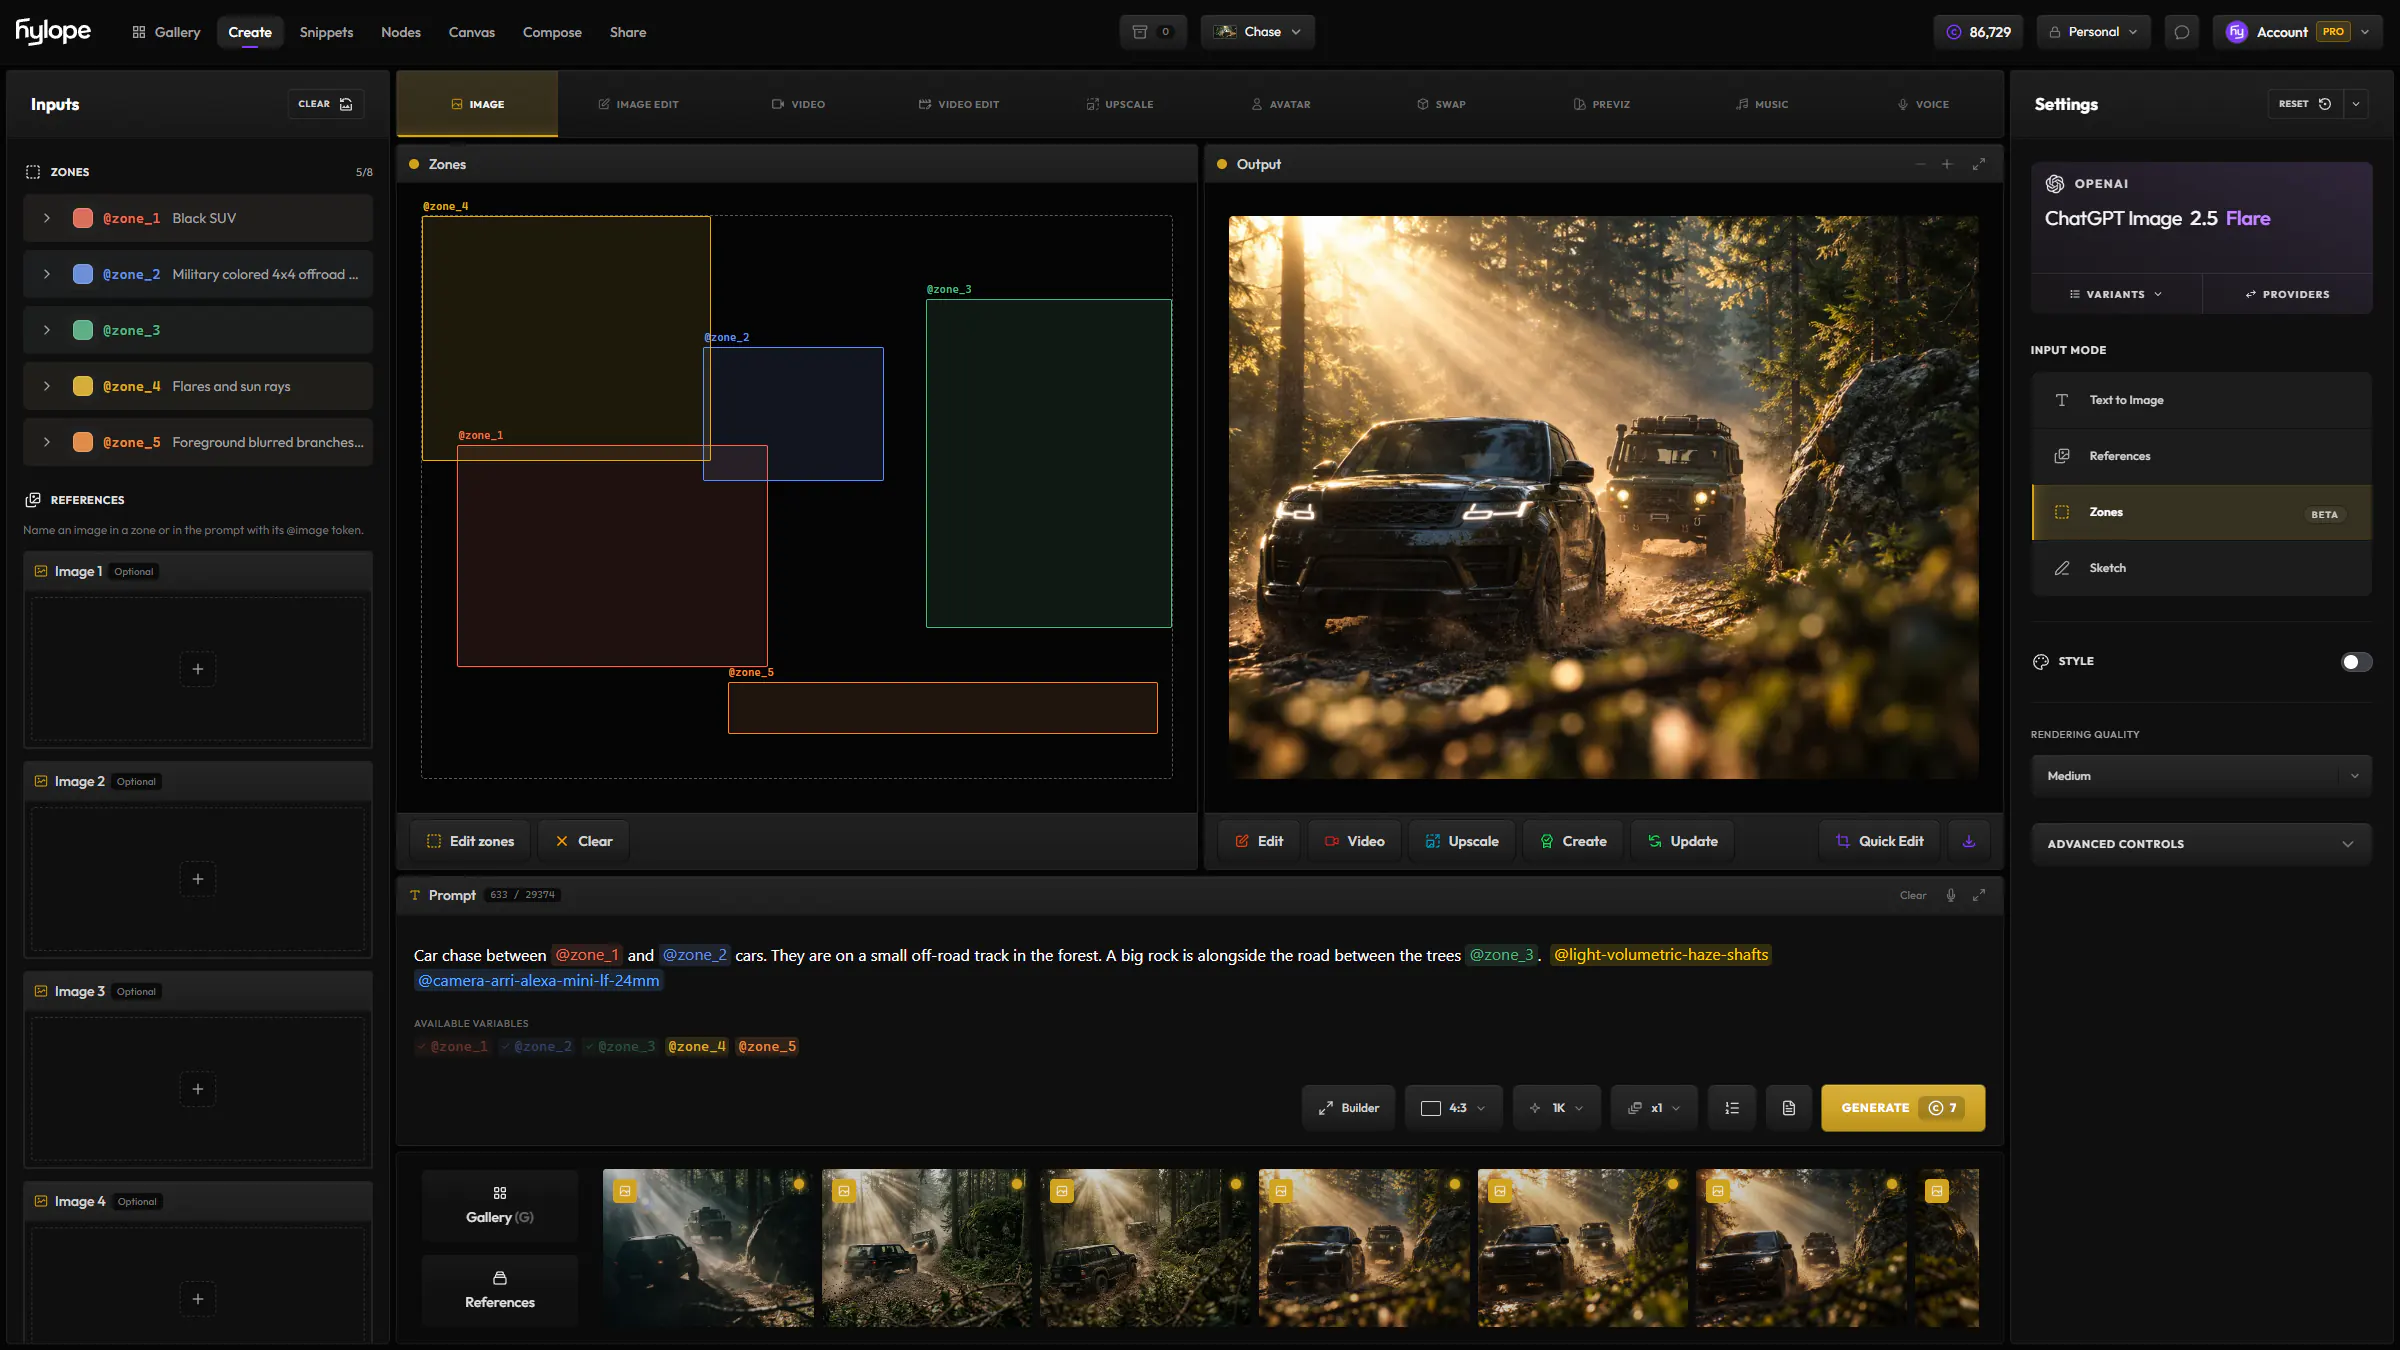This screenshot has width=2400, height=1350.
Task: Insert @zone_4 variable chip
Action: pos(697,1046)
